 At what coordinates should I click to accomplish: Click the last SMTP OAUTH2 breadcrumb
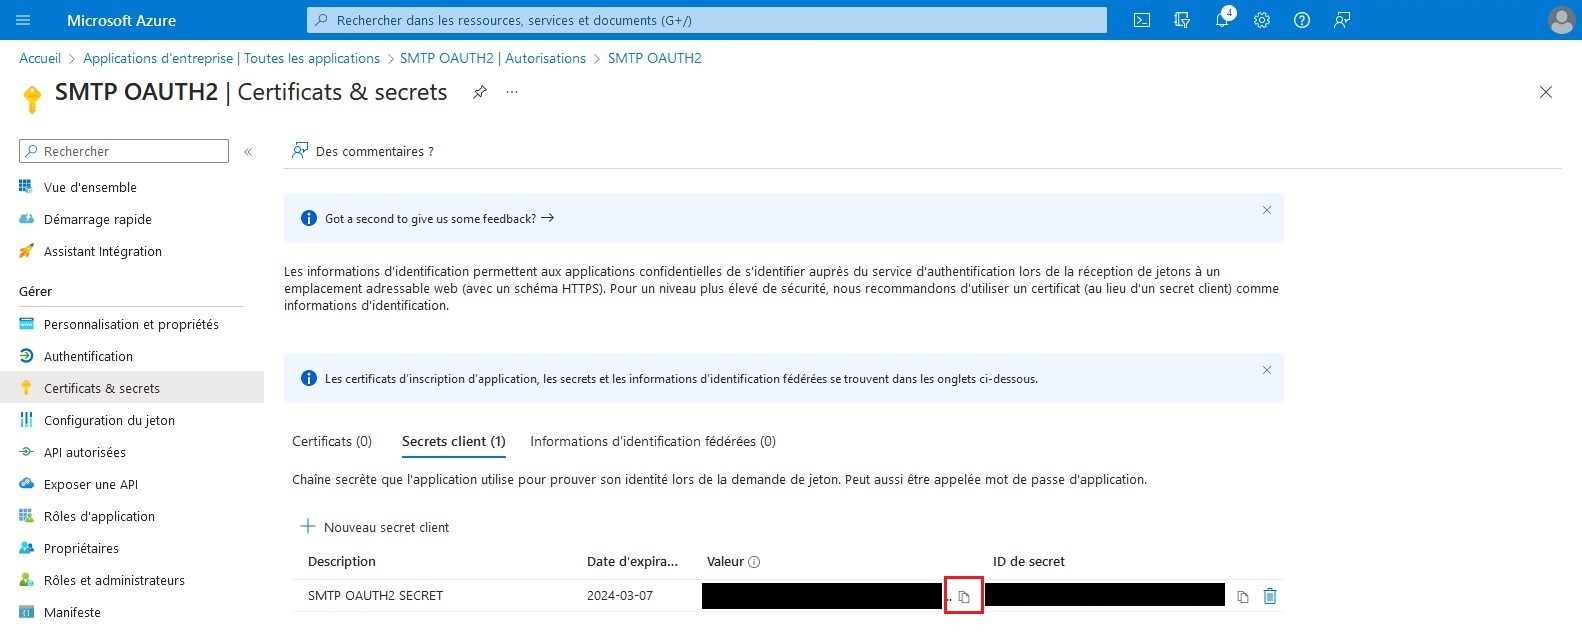(x=655, y=58)
